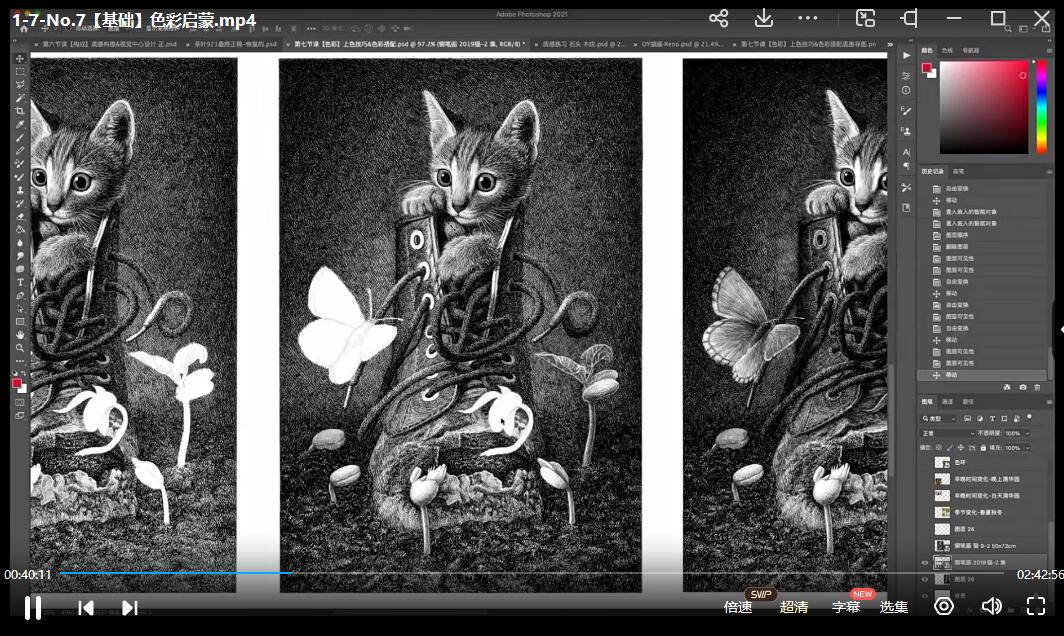The image size is (1064, 636).
Task: Switch to the 色板 swatches tab
Action: [947, 50]
